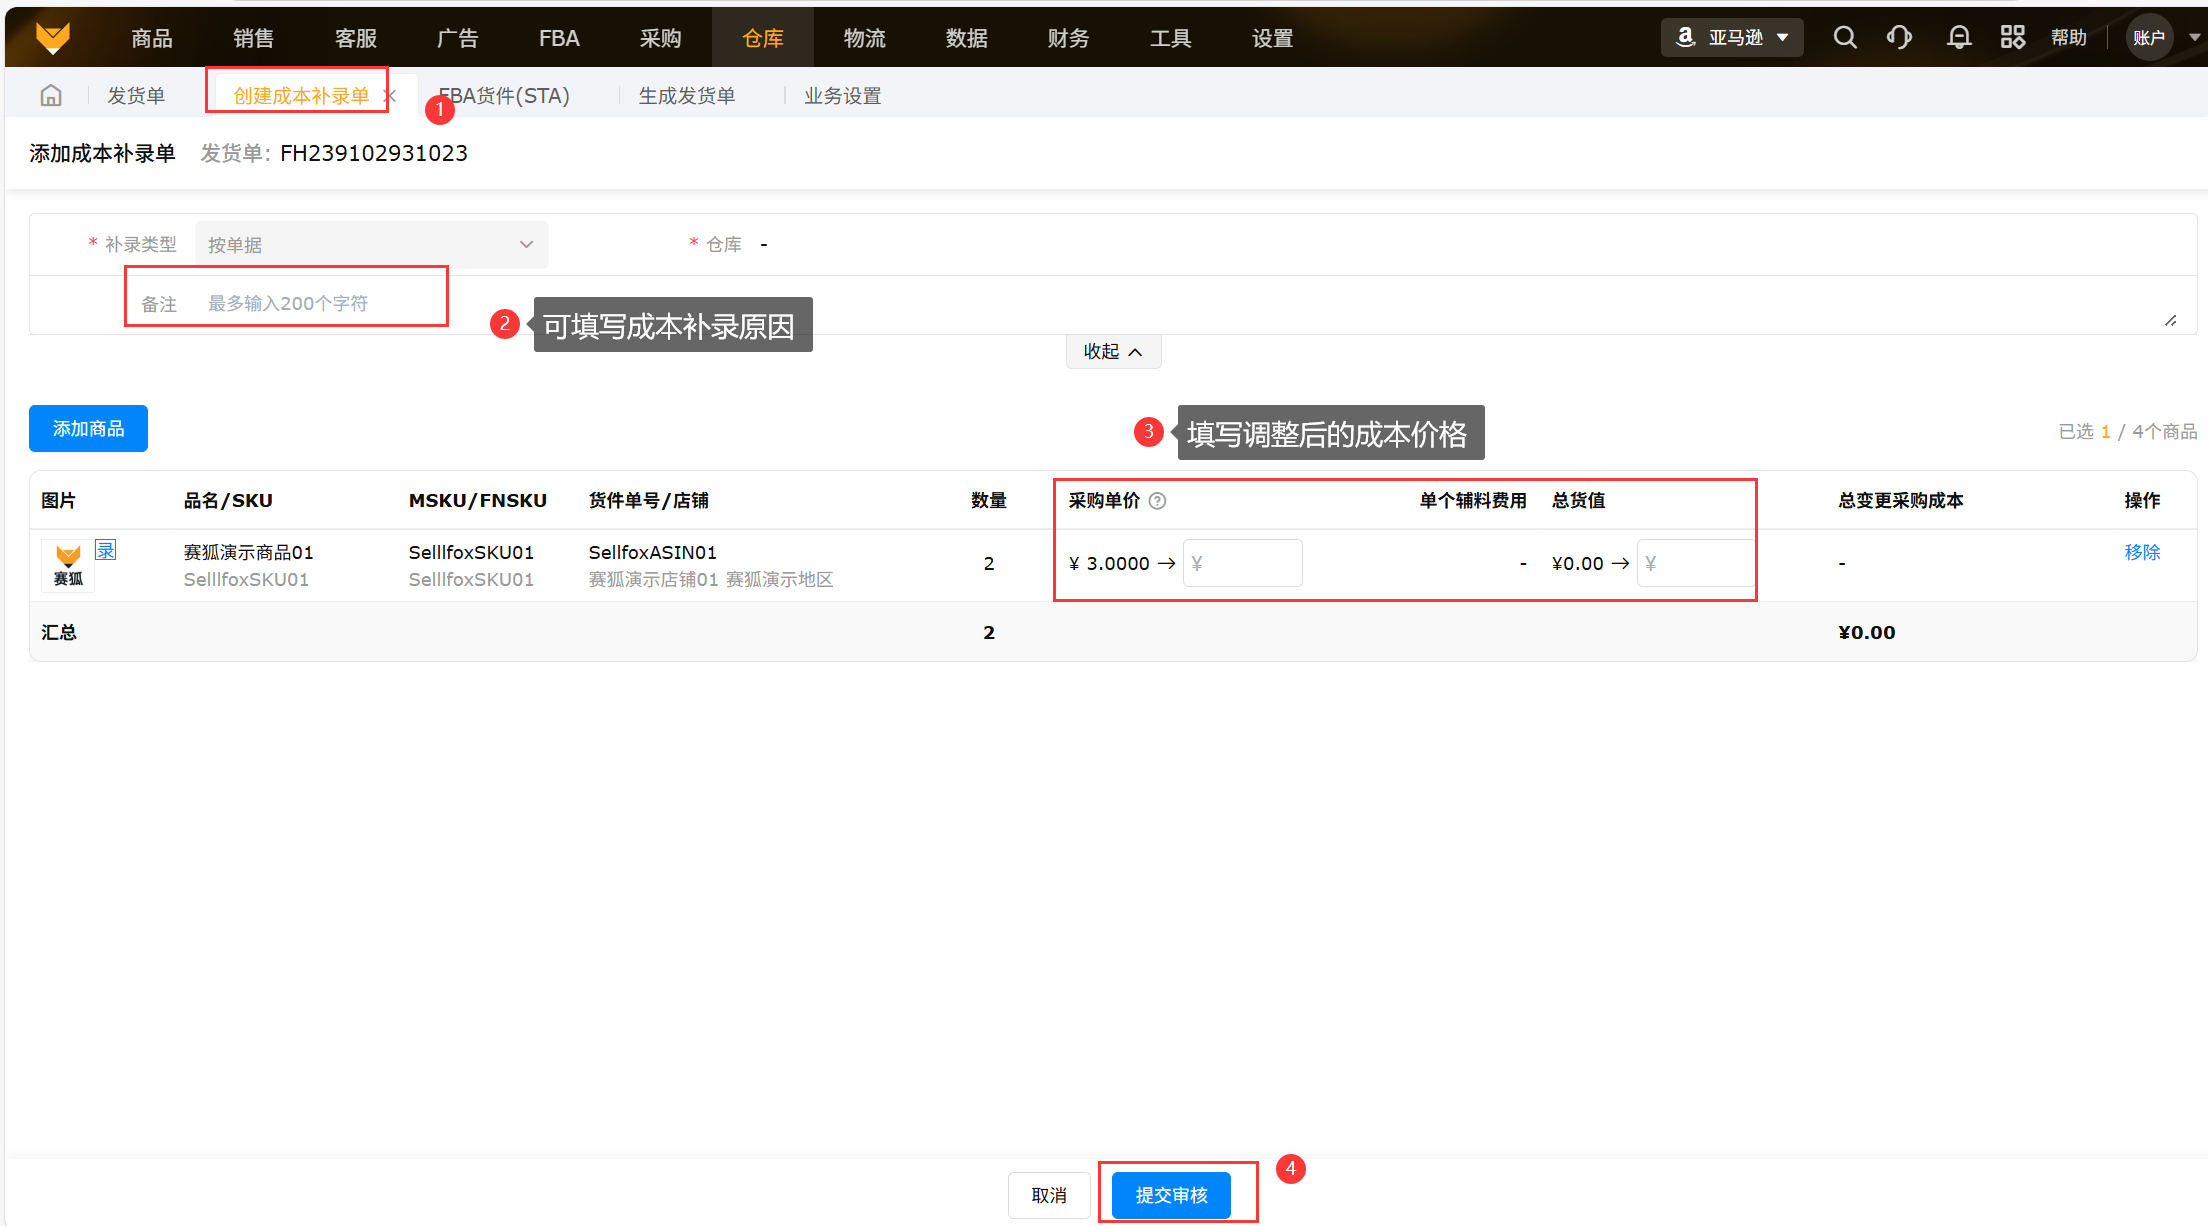2208x1226 pixels.
Task: Collapse the form using 收起
Action: click(1113, 352)
